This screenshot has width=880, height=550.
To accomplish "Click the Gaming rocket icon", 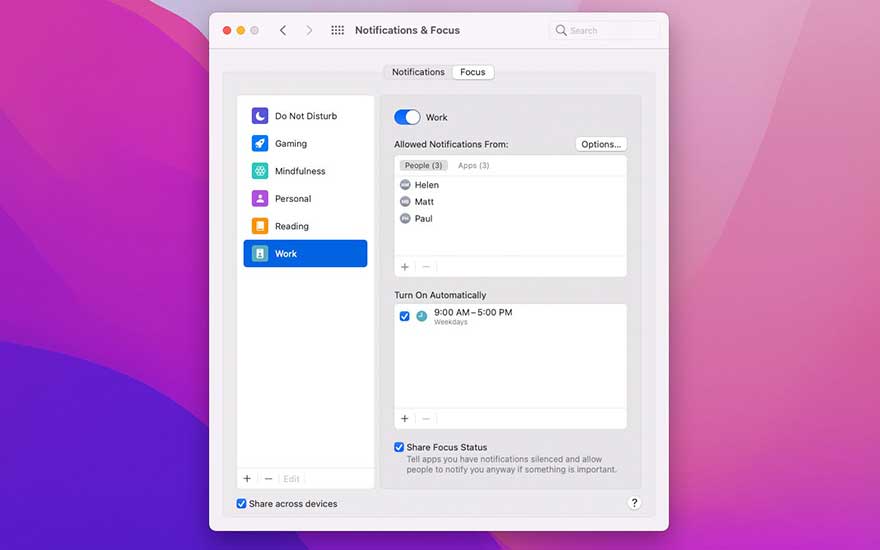I will 259,144.
